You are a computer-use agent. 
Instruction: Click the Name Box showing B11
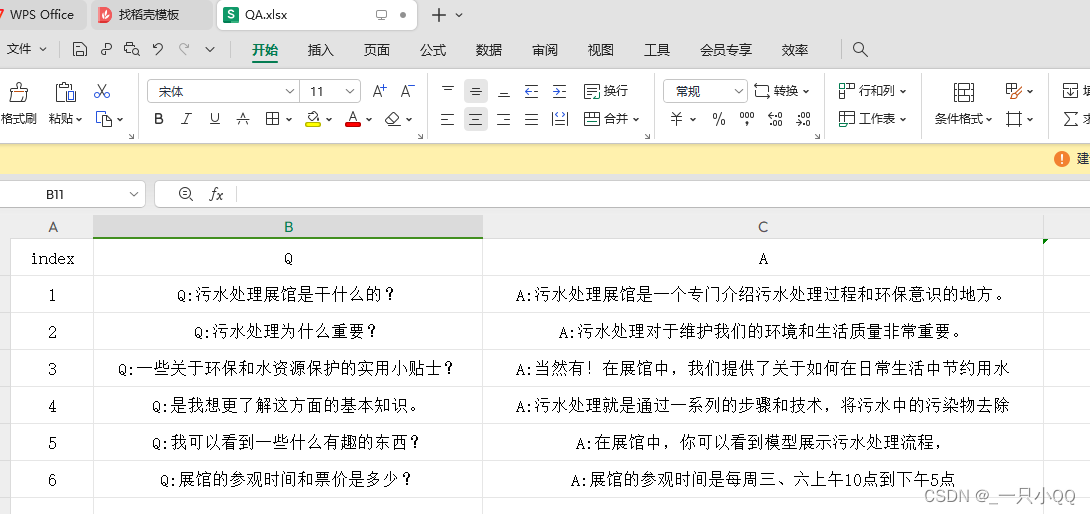tap(72, 194)
